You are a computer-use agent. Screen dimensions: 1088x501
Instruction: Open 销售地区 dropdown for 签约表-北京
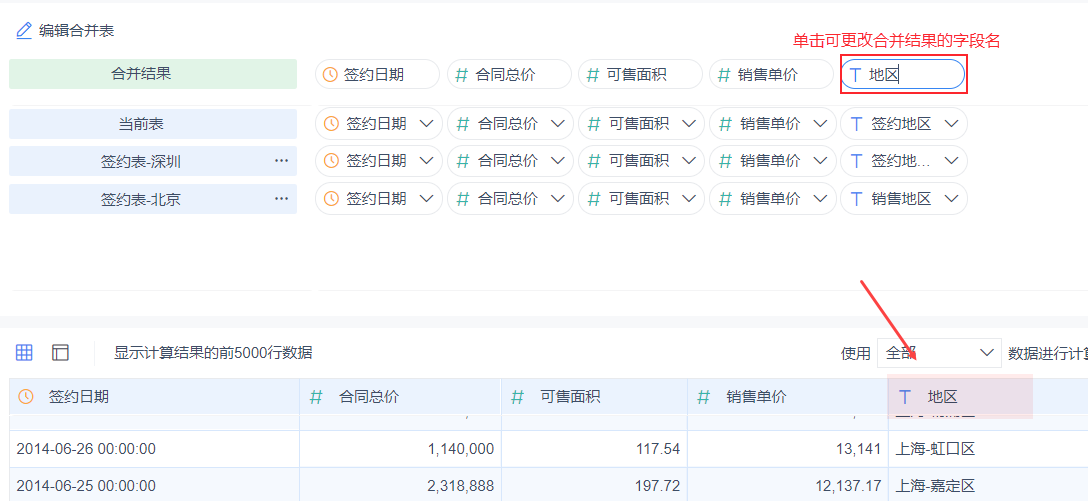[x=951, y=199]
